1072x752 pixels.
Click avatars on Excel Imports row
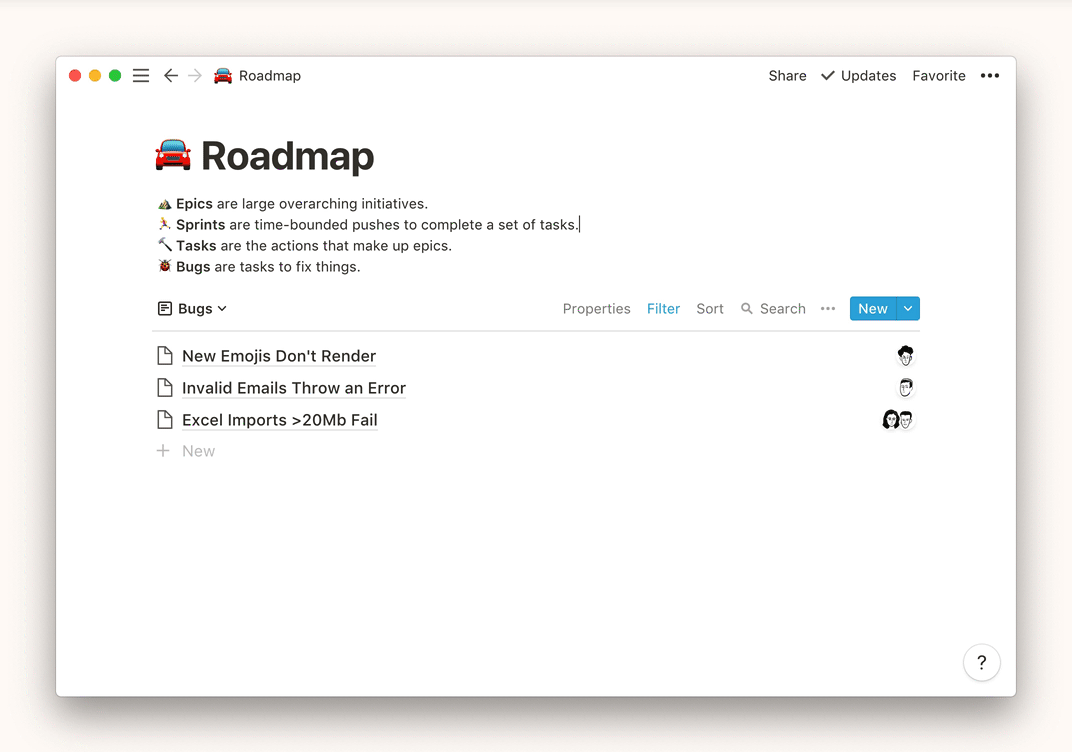[x=898, y=420]
